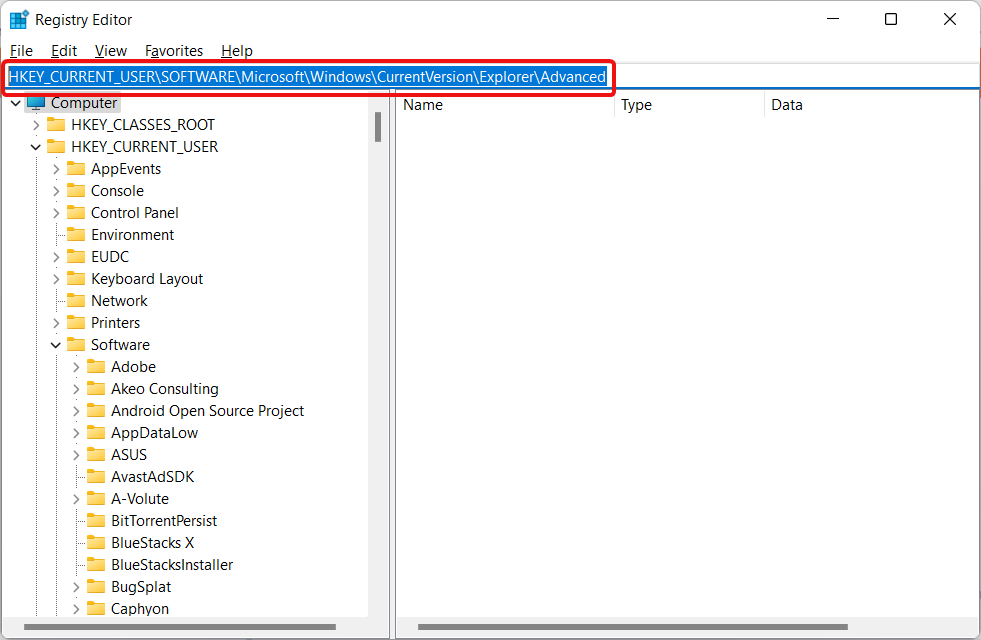Open the Favorites menu
This screenshot has width=981, height=640.
click(x=174, y=51)
